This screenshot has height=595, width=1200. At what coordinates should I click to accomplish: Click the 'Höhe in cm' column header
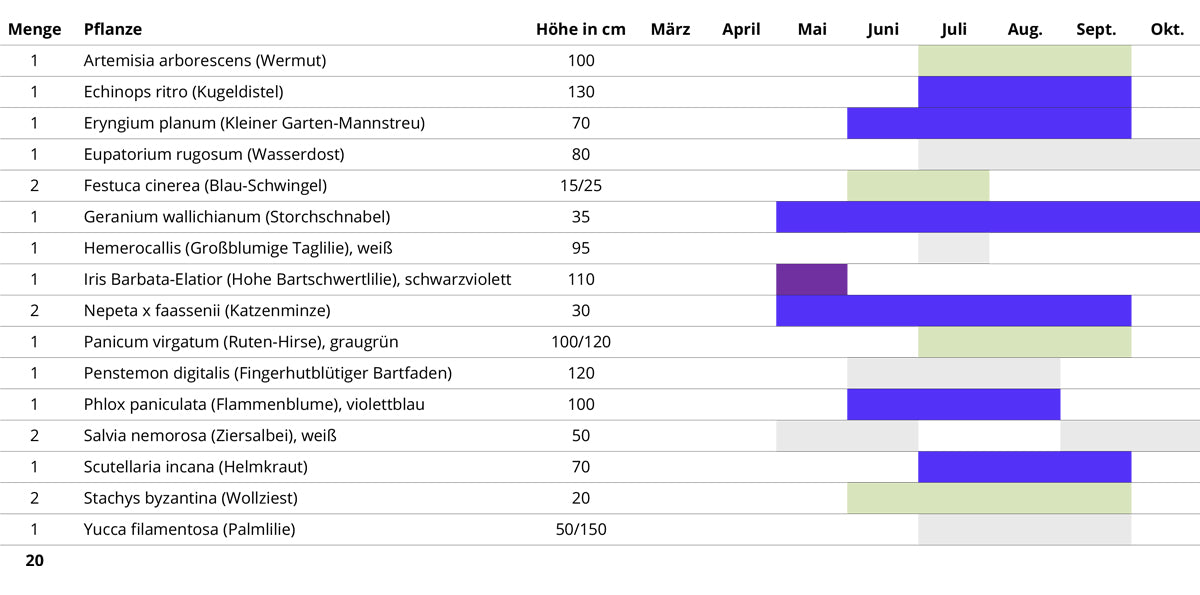tap(580, 29)
